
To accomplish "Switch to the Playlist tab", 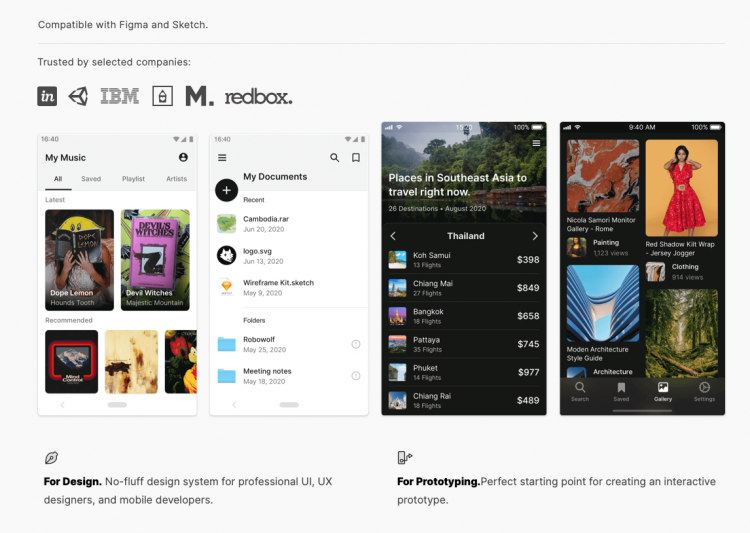I will [133, 179].
